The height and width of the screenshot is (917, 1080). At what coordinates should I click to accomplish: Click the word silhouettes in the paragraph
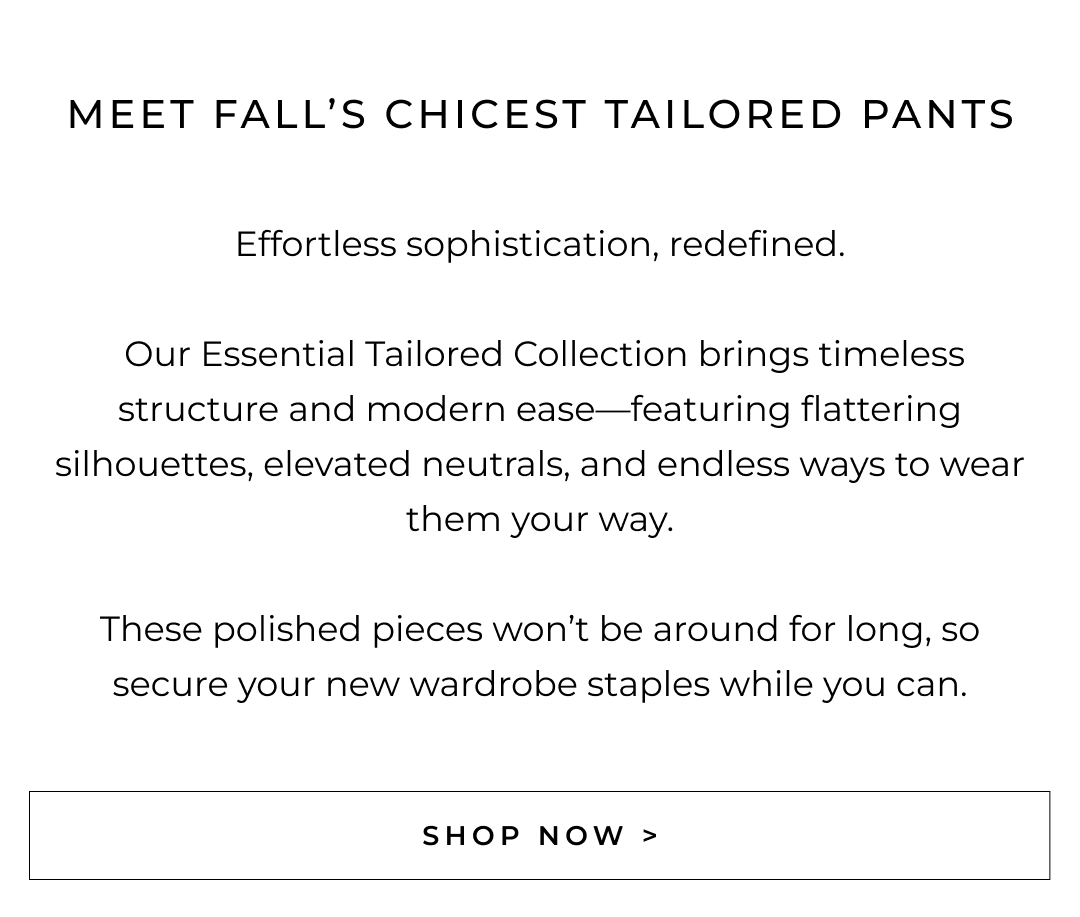click(x=153, y=464)
